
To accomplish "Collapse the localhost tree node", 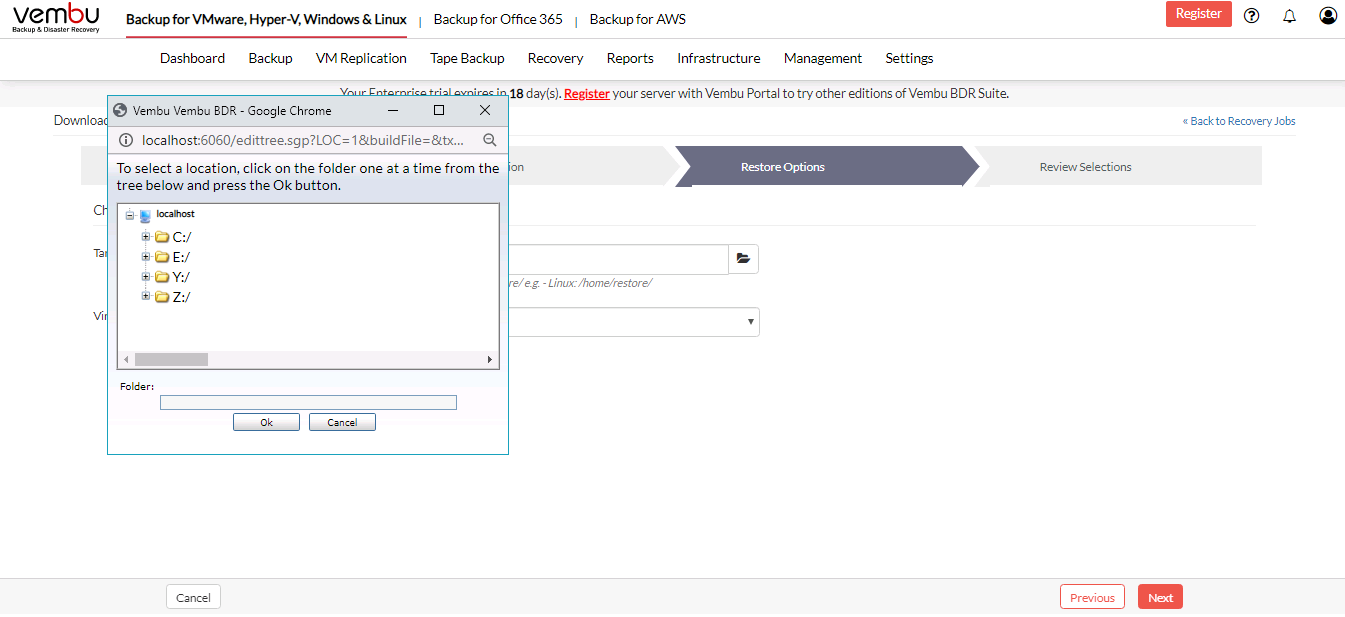I will [130, 215].
